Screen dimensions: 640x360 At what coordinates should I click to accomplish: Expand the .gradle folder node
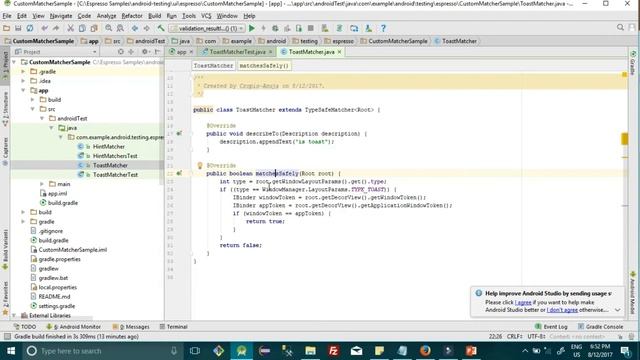pyautogui.click(x=23, y=71)
